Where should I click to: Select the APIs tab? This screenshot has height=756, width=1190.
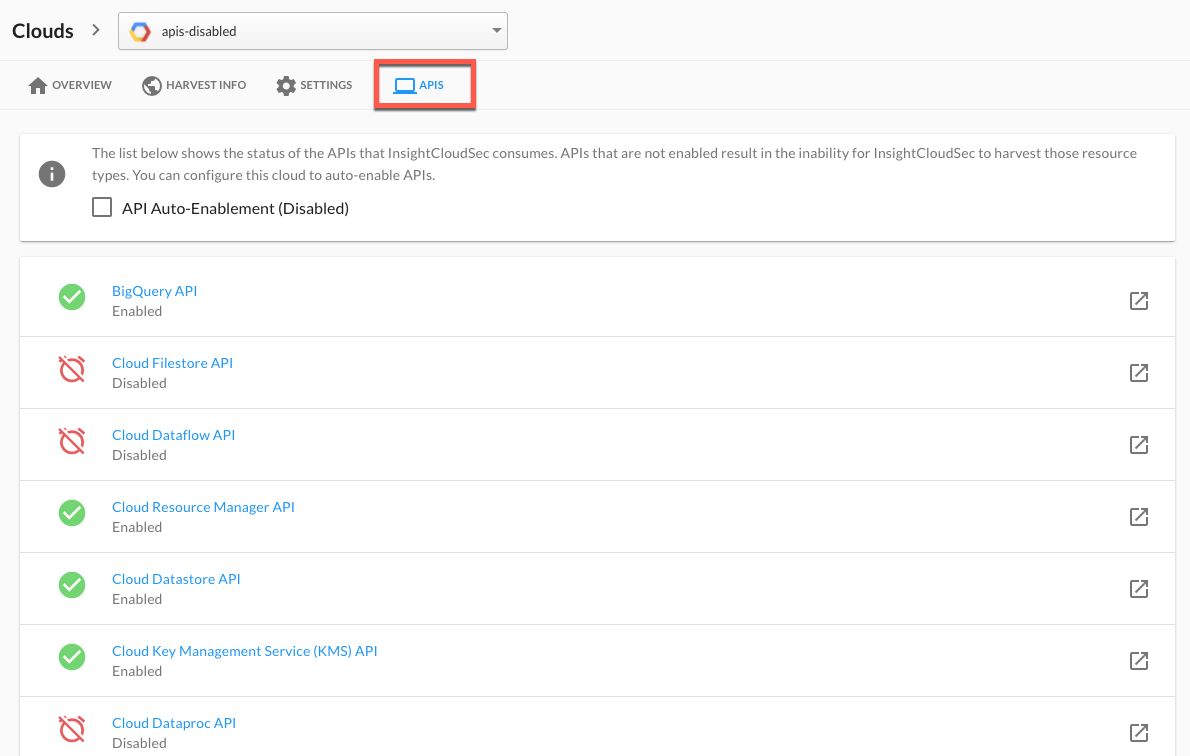click(x=419, y=85)
